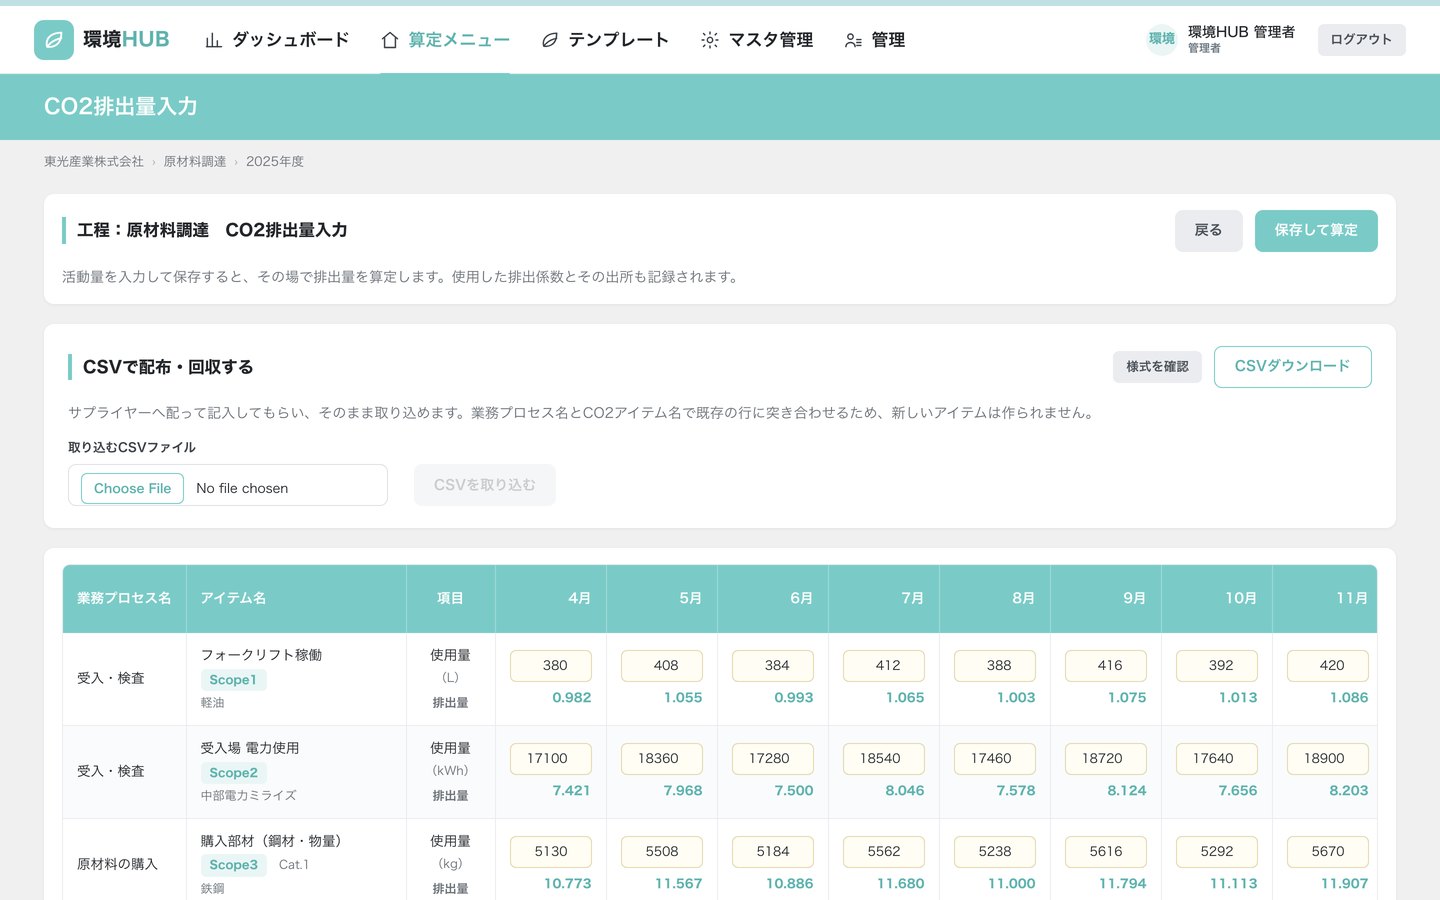Click the 環境 user avatar badge
Image resolution: width=1440 pixels, height=900 pixels.
click(x=1162, y=39)
